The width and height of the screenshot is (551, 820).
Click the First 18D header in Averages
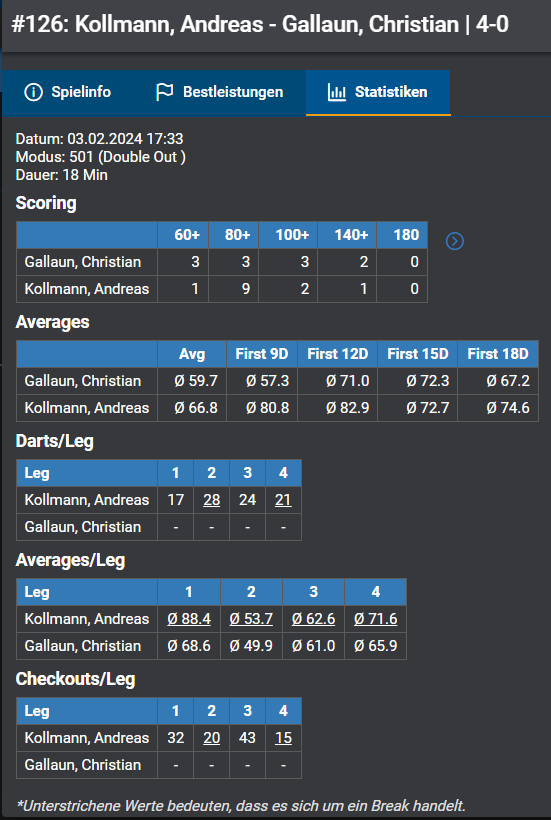(x=498, y=354)
